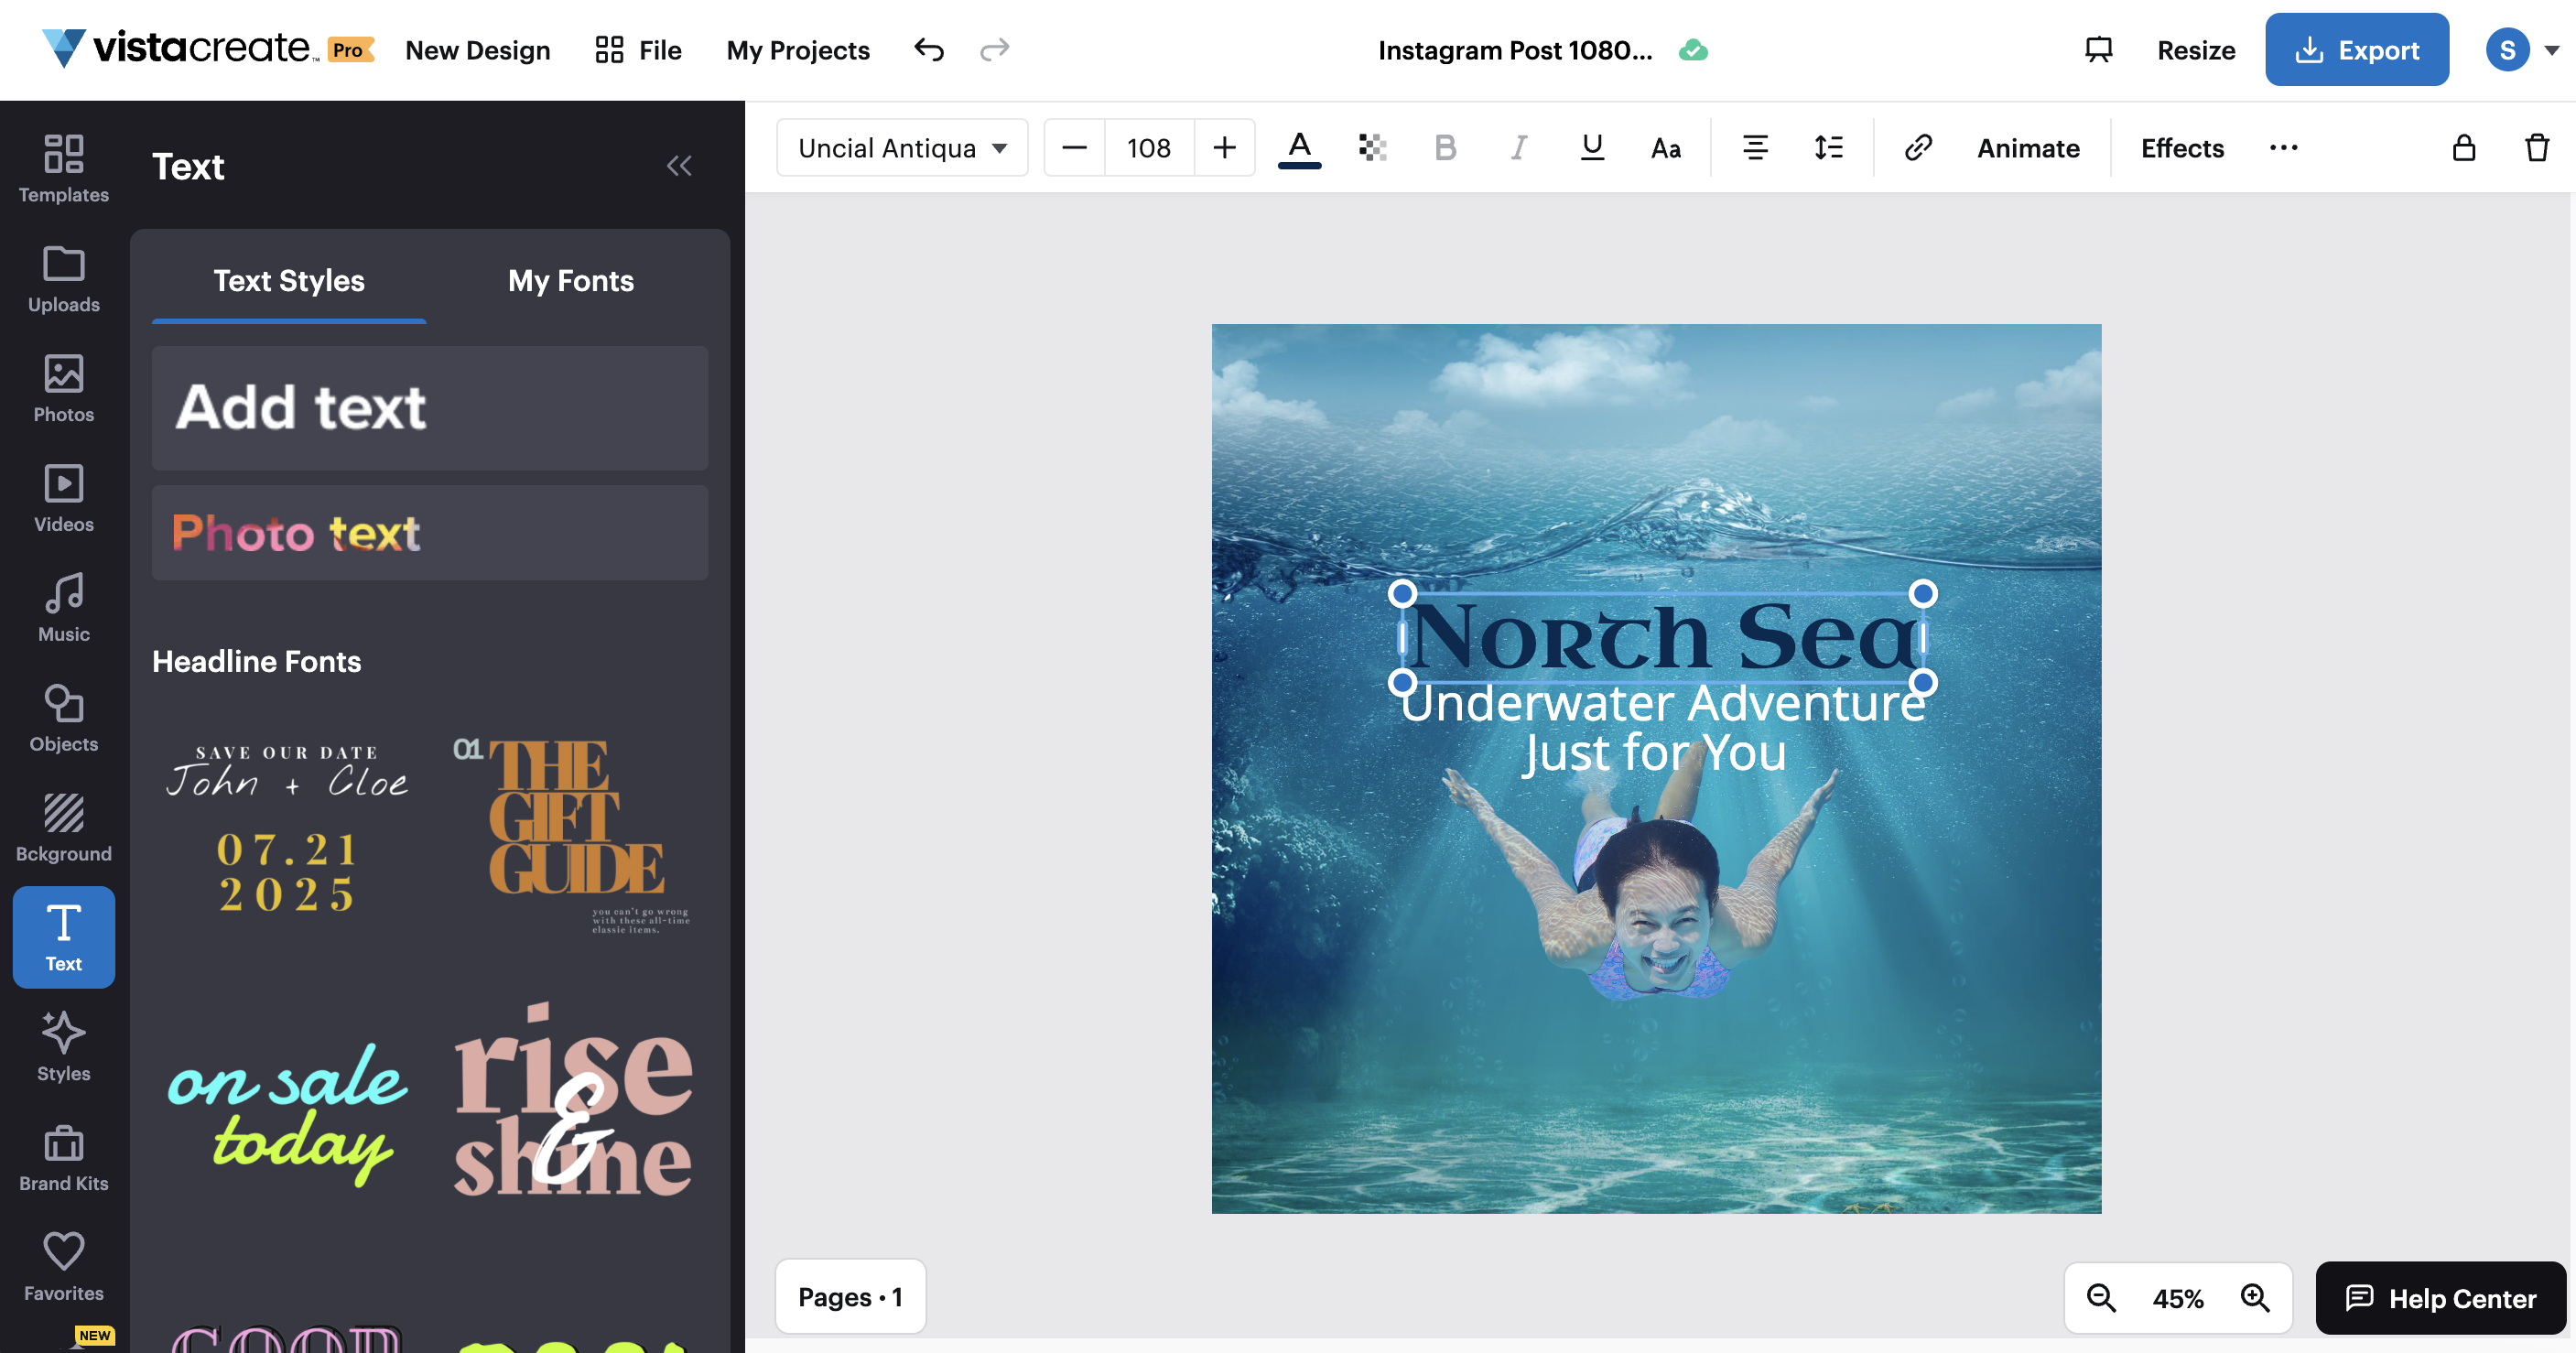This screenshot has width=2576, height=1353.
Task: Open My Projects
Action: [x=798, y=49]
